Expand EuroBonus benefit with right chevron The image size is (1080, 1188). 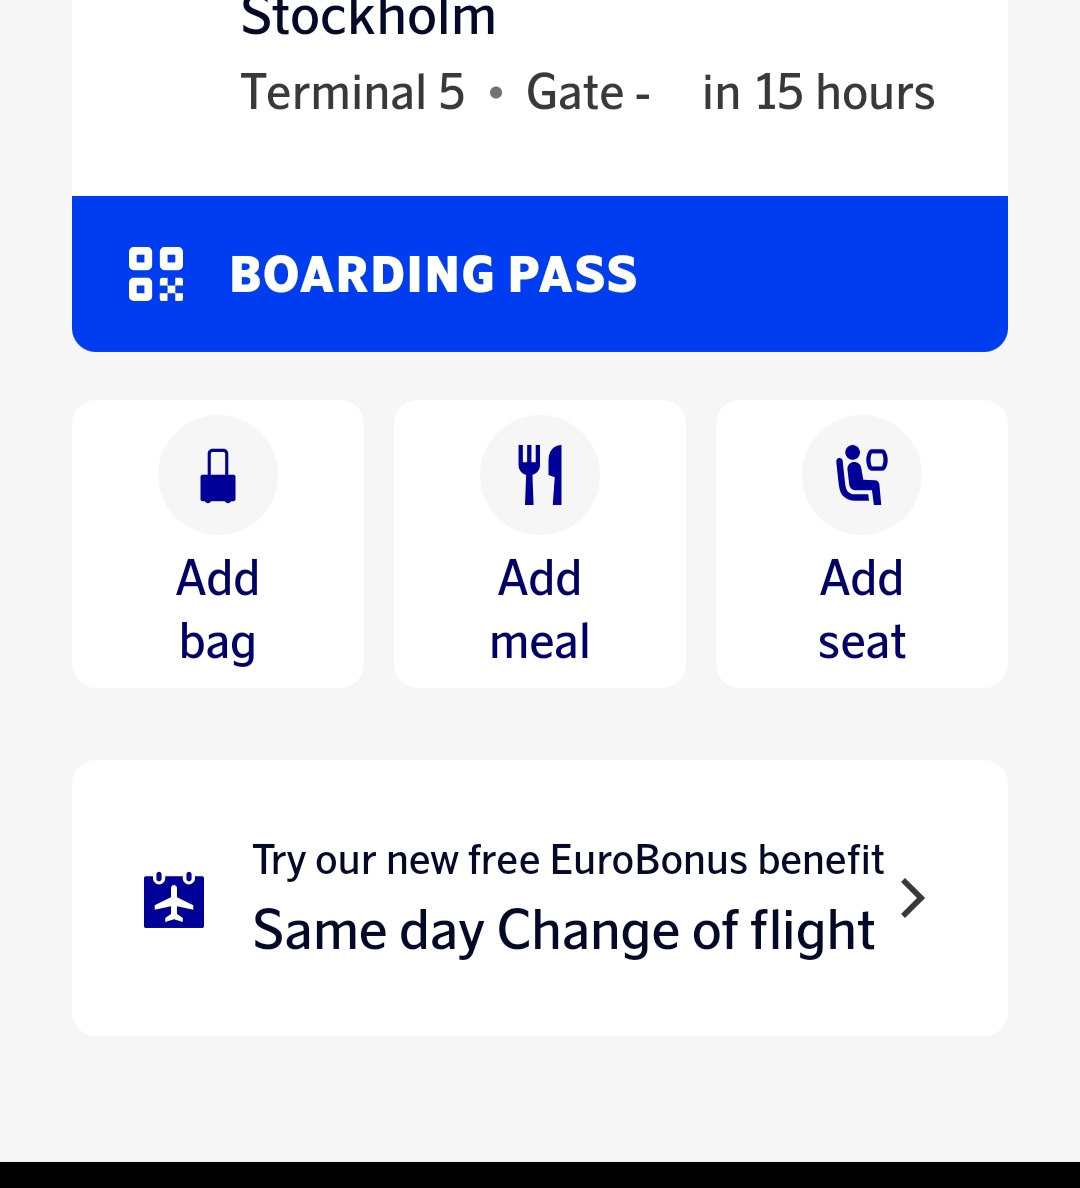(912, 898)
